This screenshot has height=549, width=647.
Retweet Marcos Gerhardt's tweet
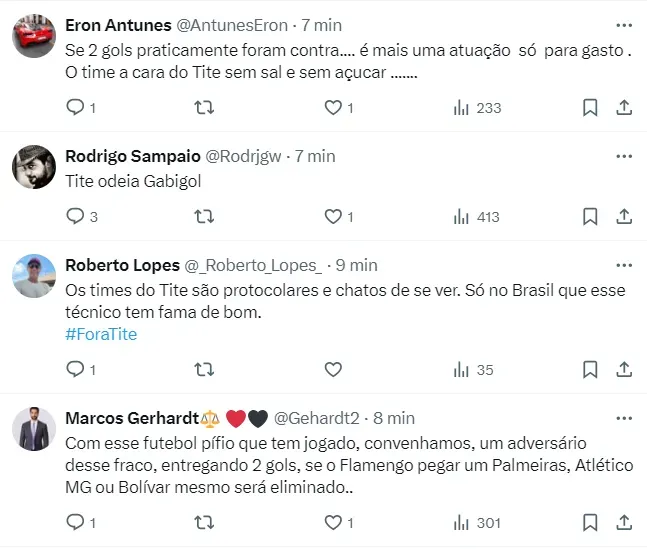(x=205, y=522)
